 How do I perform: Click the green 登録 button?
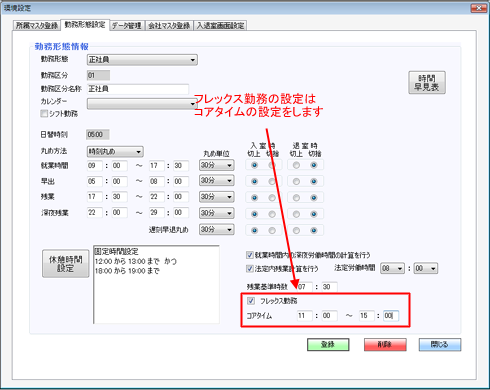[328, 345]
